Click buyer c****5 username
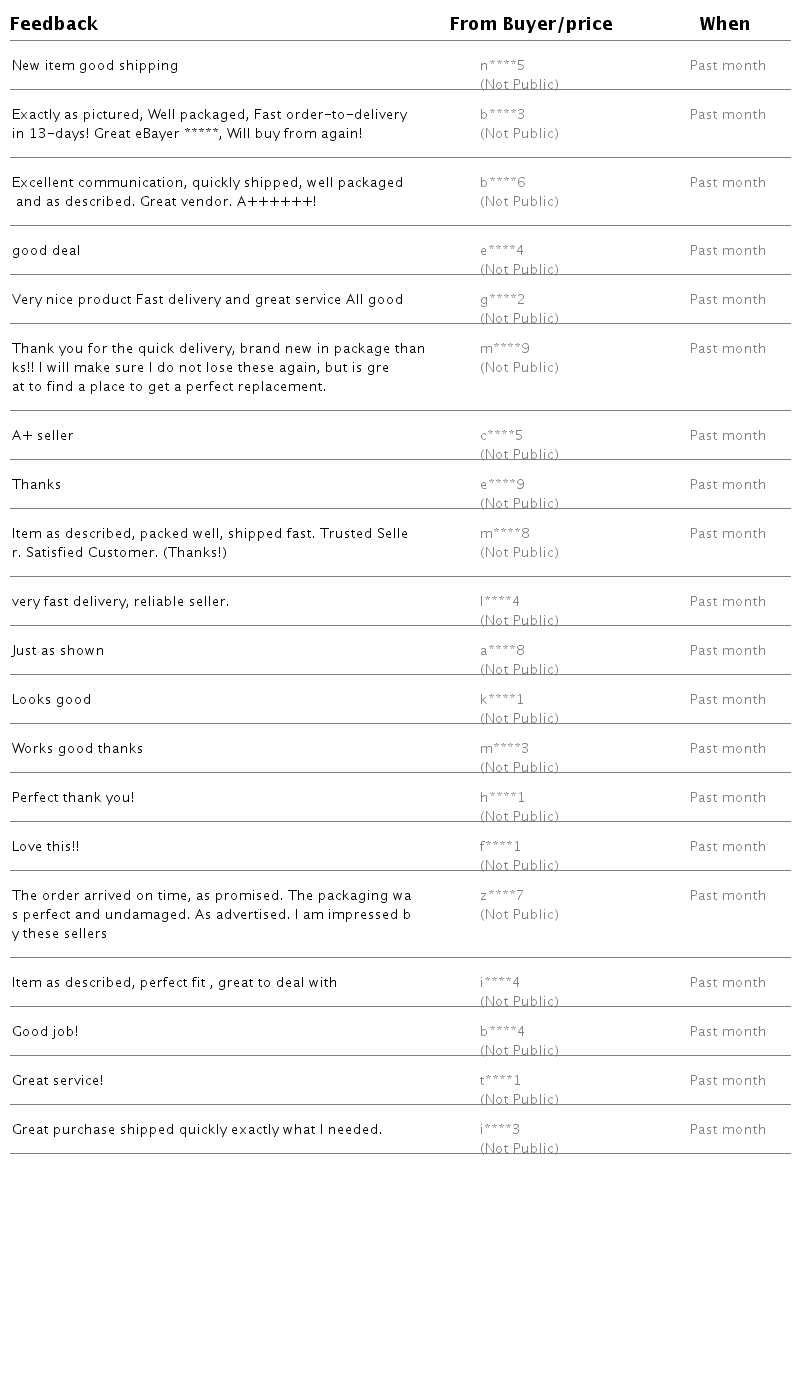 click(x=501, y=436)
